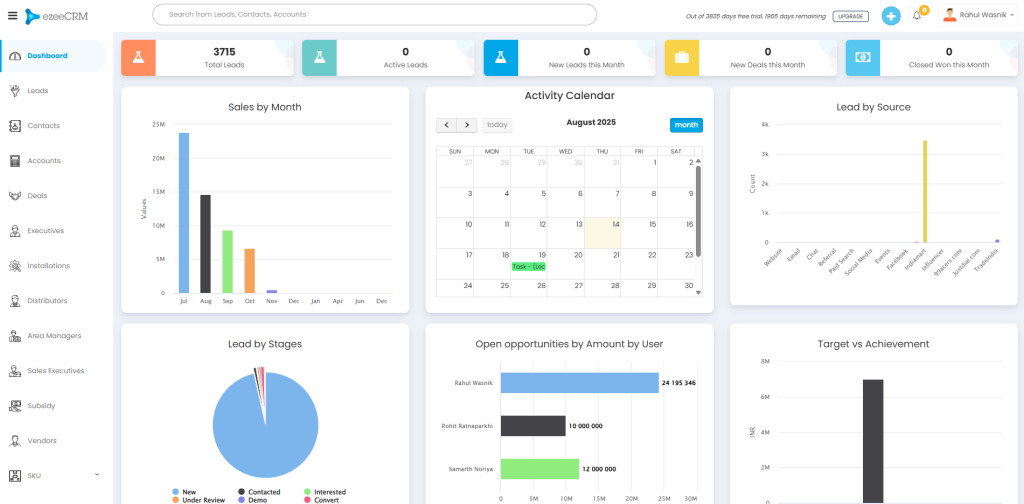
Task: Toggle the New legend in Lead by Stages
Action: point(186,492)
